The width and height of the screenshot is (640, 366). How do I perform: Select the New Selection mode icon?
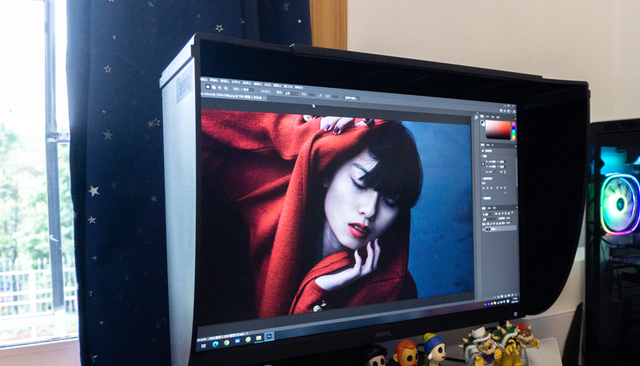pyautogui.click(x=208, y=87)
